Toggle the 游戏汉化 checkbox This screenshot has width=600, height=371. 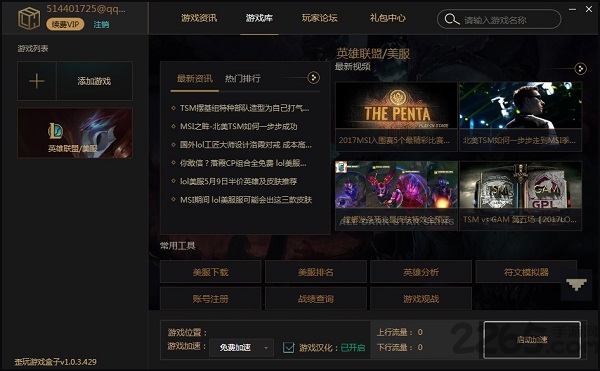[289, 347]
